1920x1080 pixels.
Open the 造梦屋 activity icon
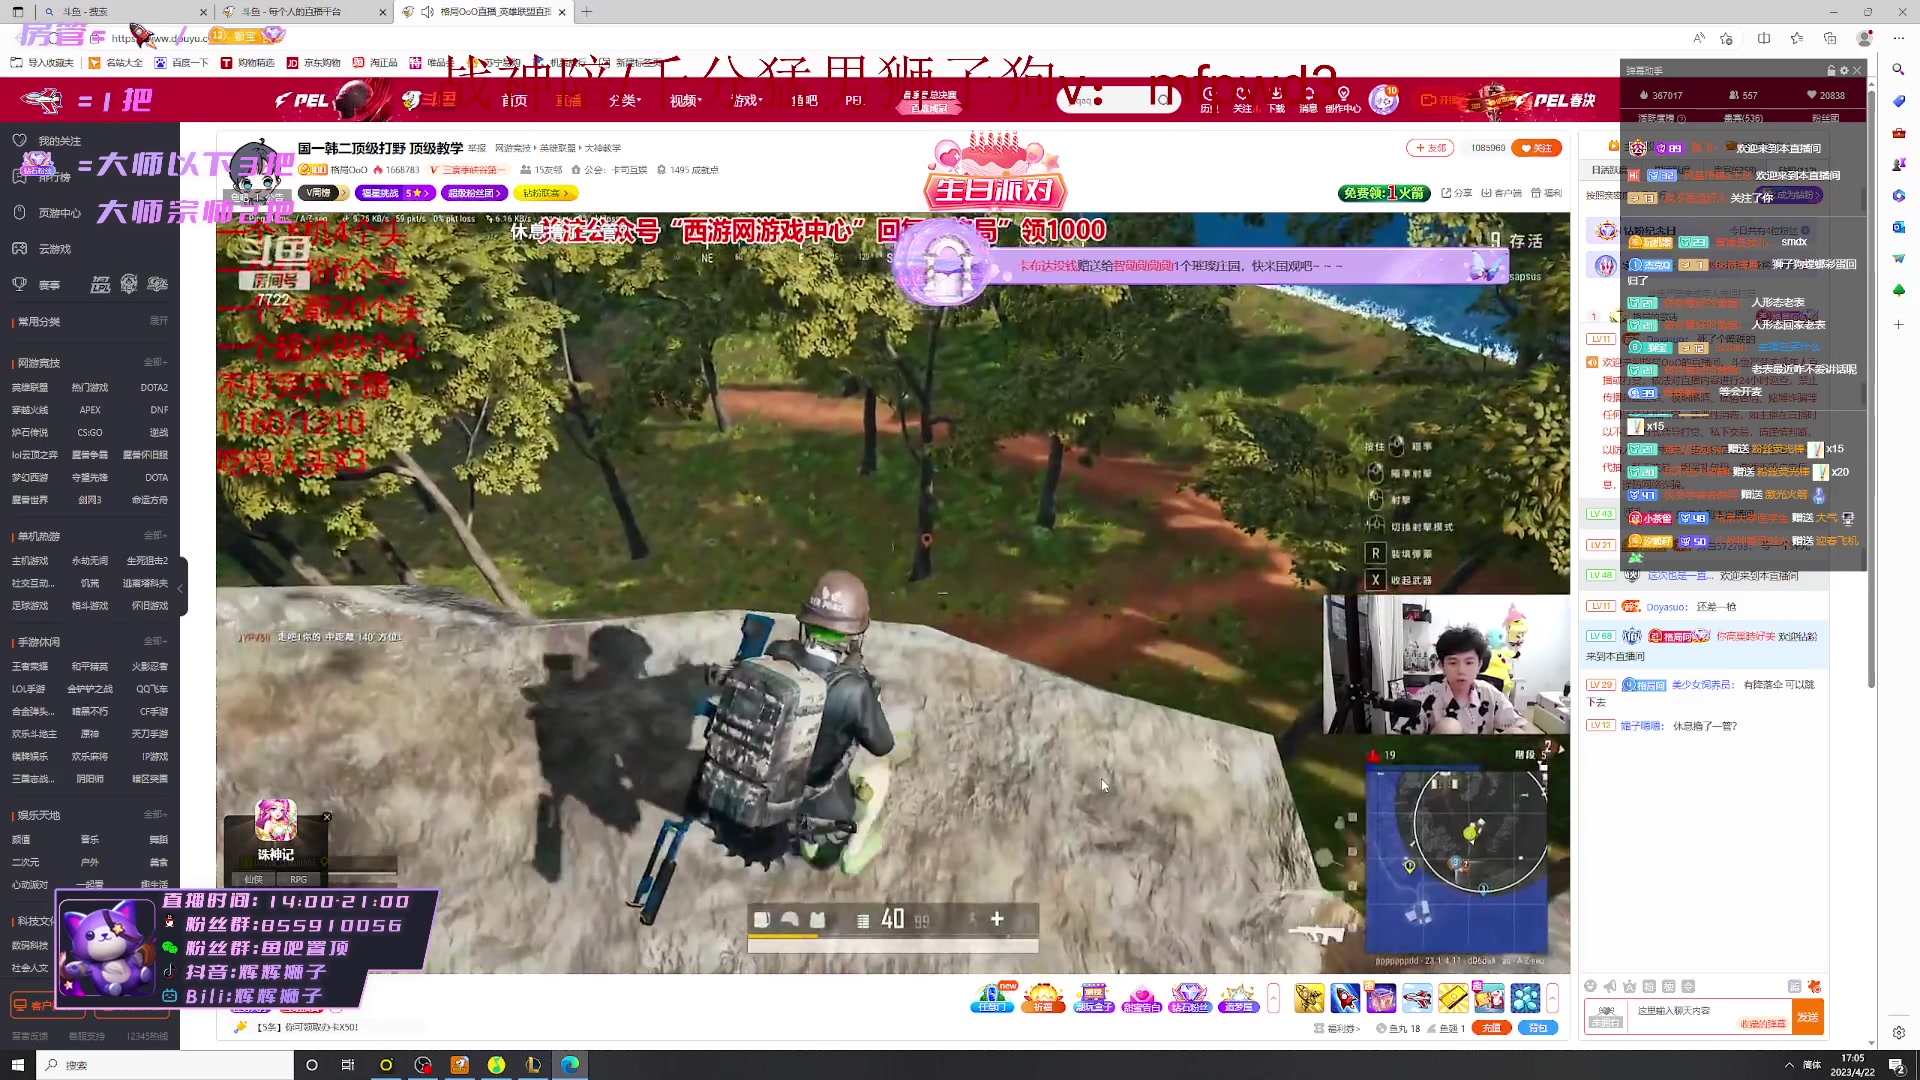coord(1238,998)
